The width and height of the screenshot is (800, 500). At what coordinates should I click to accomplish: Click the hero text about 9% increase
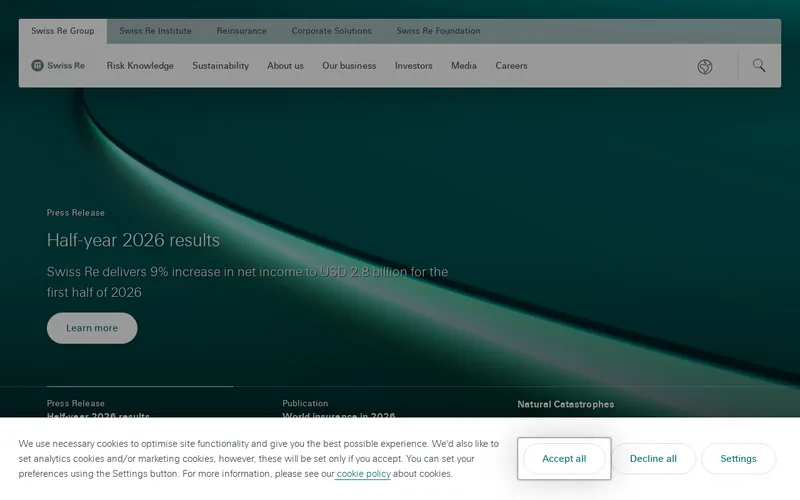pyautogui.click(x=247, y=282)
